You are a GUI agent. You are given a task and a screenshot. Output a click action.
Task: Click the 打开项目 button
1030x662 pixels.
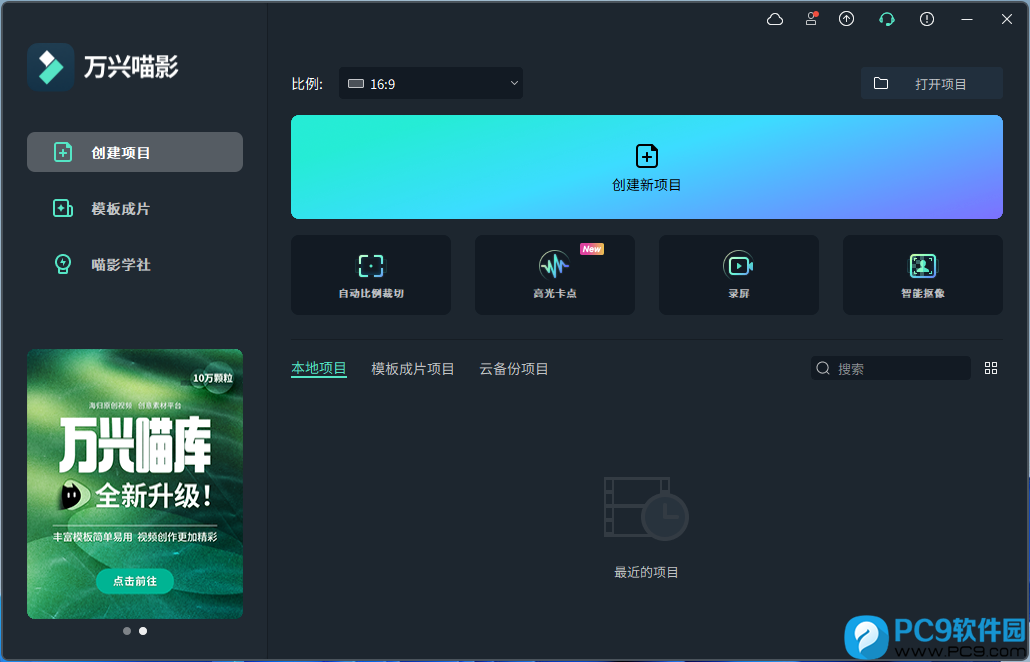pyautogui.click(x=931, y=83)
